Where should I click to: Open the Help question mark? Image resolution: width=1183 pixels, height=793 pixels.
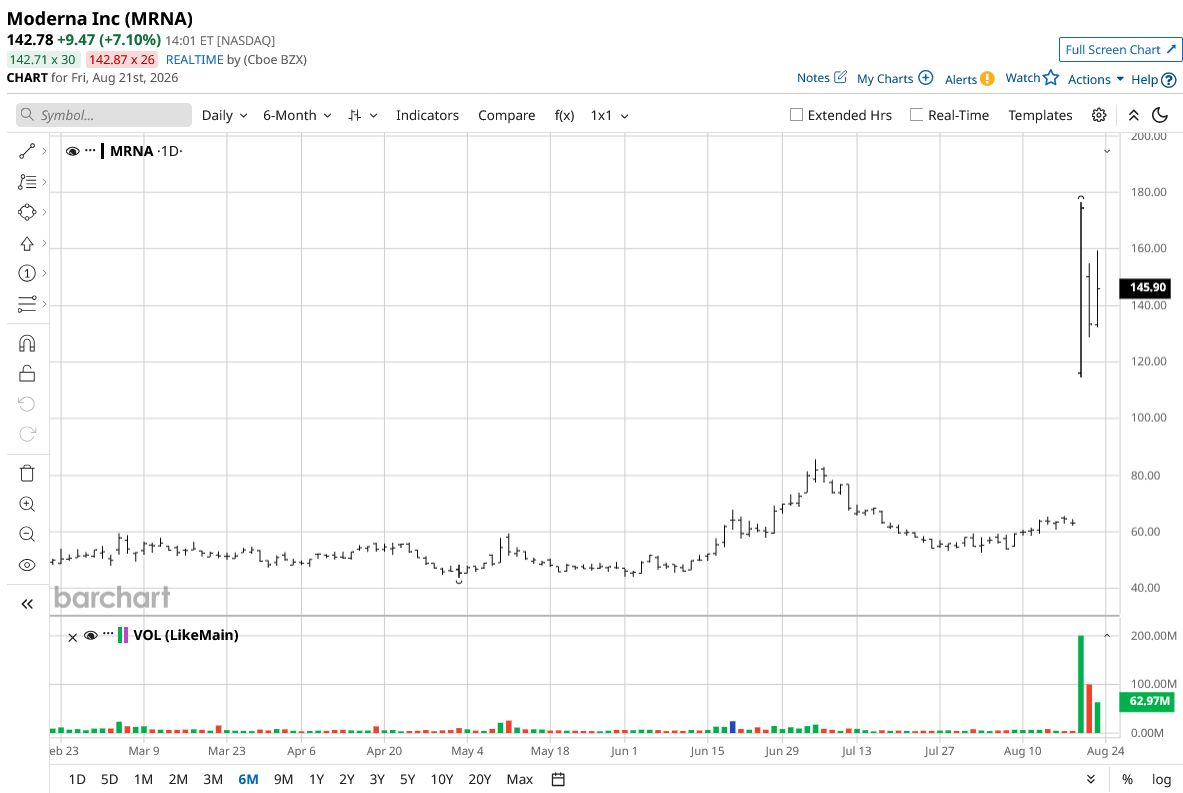click(x=1169, y=79)
